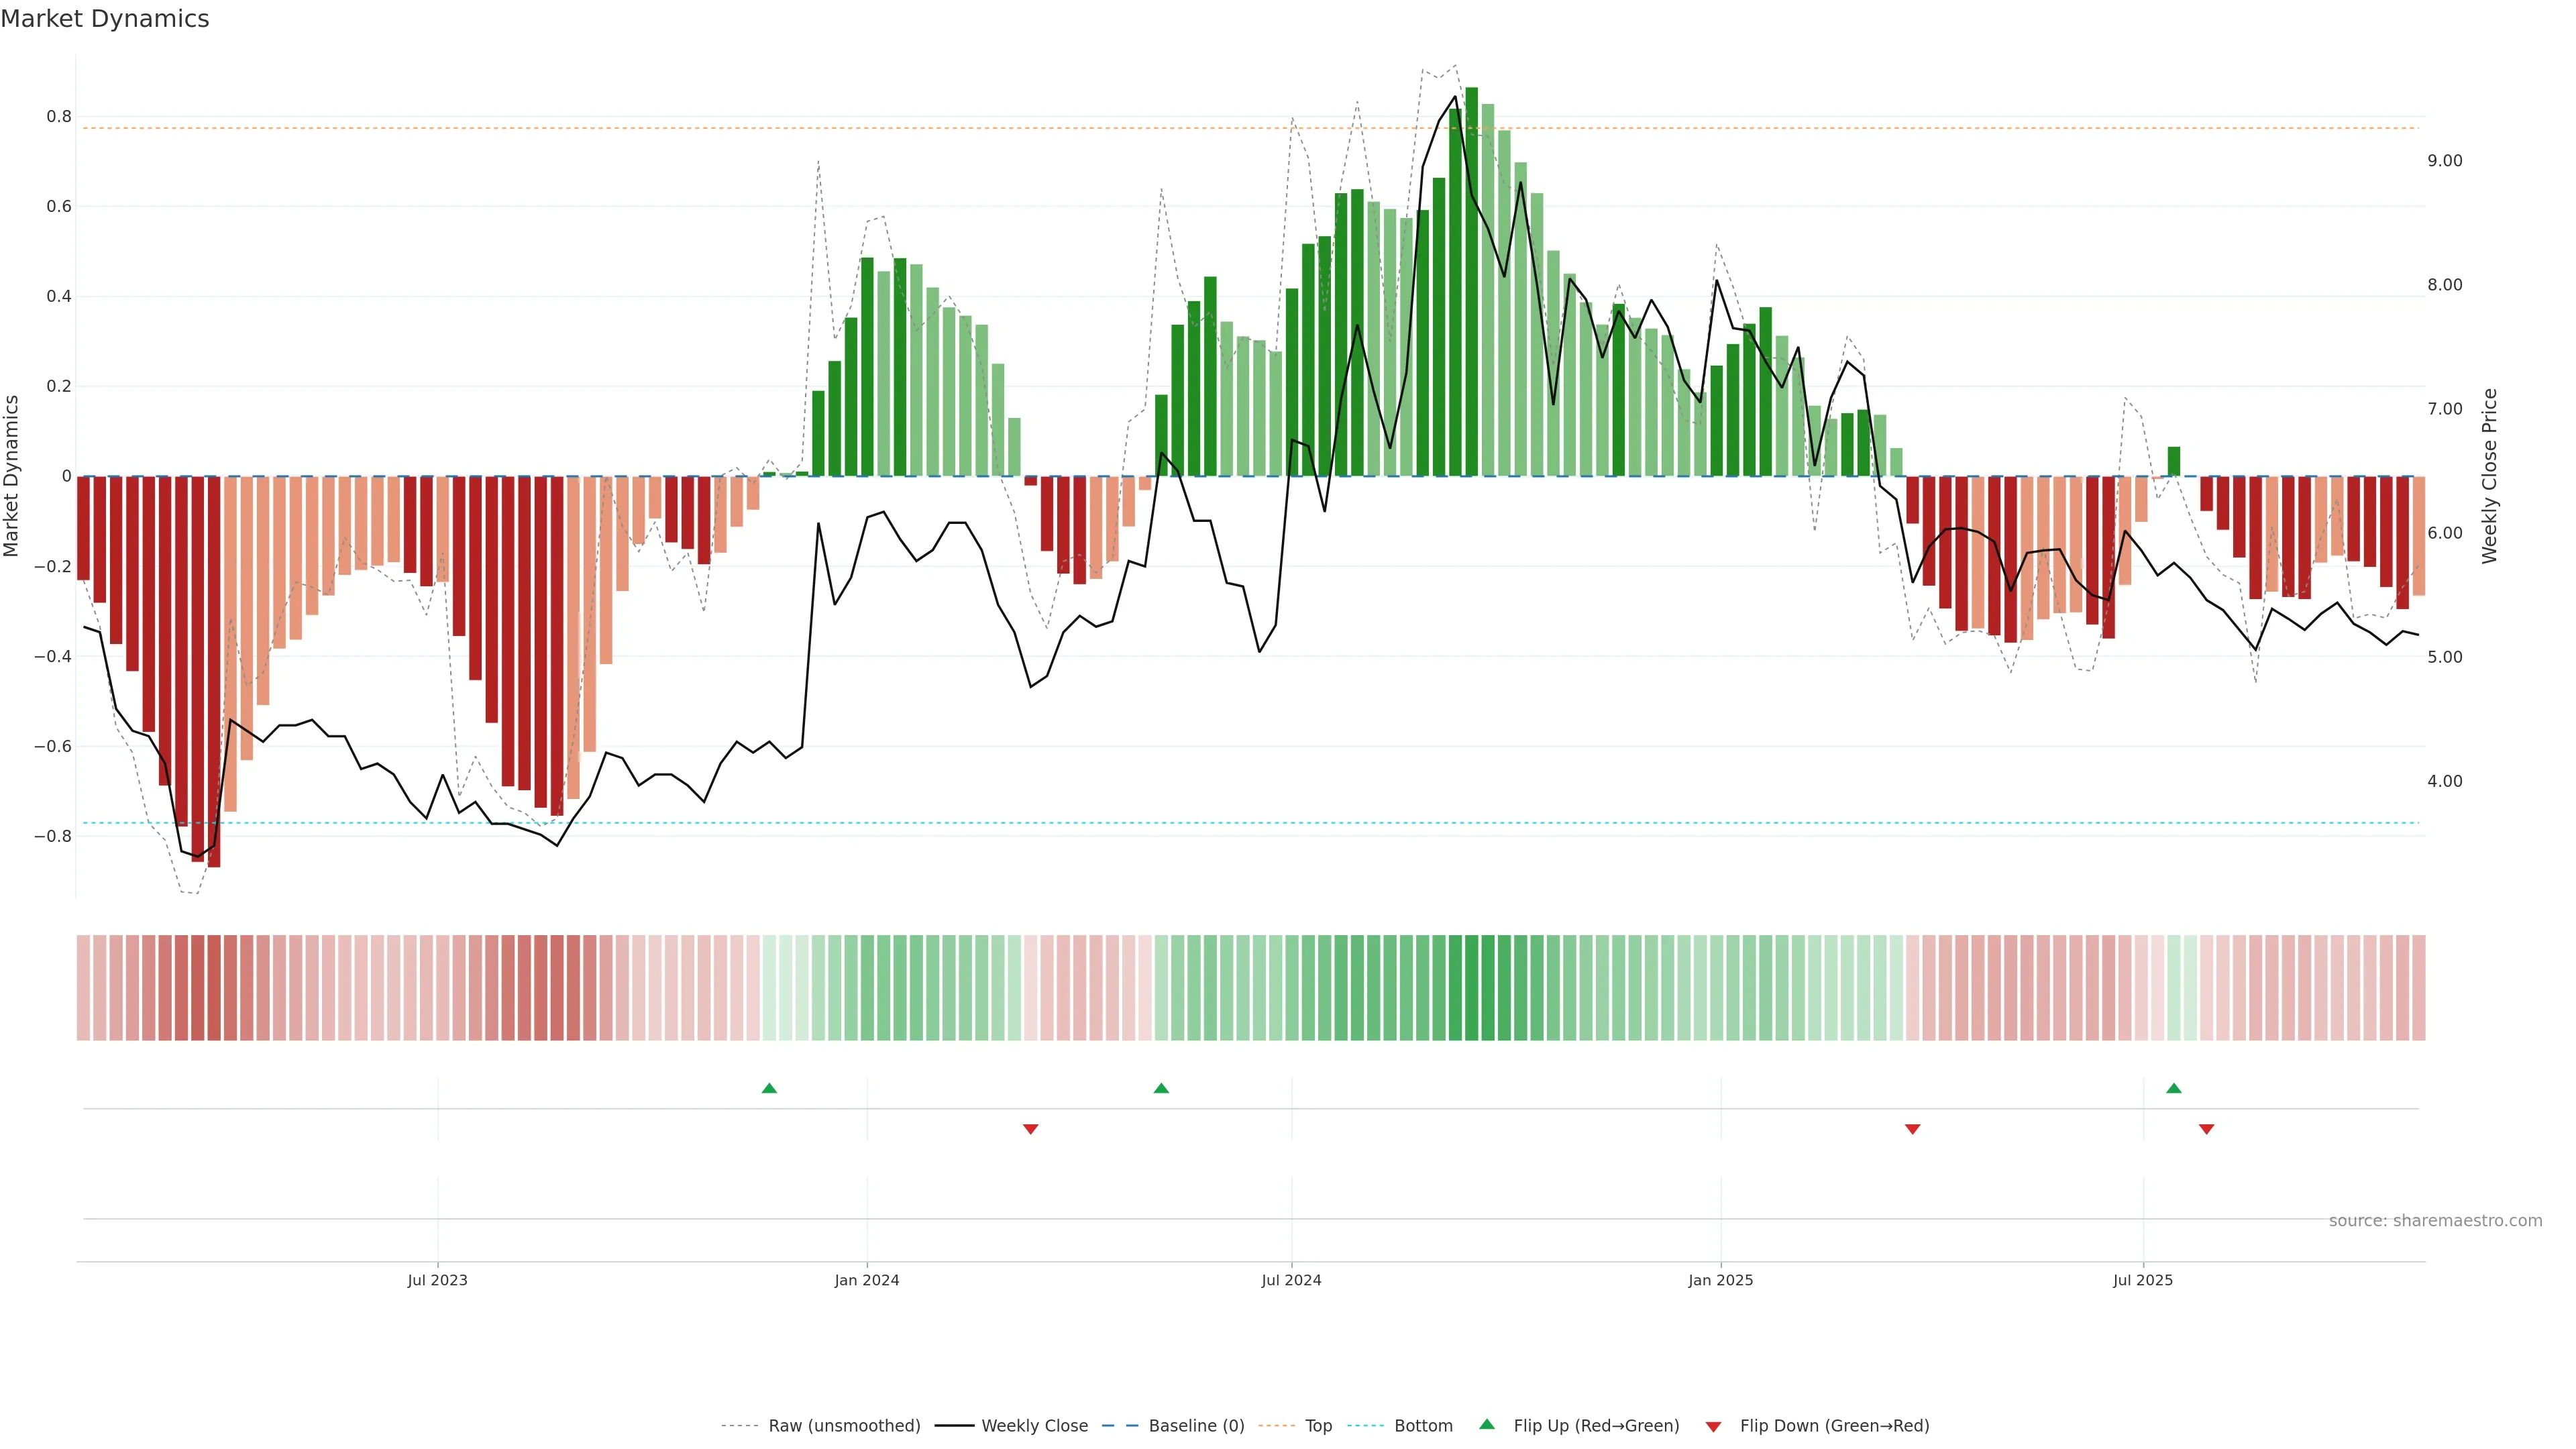Screen dimensions: 2576x1449
Task: Click the red flip-down marker after Jan 2024
Action: [1031, 1129]
